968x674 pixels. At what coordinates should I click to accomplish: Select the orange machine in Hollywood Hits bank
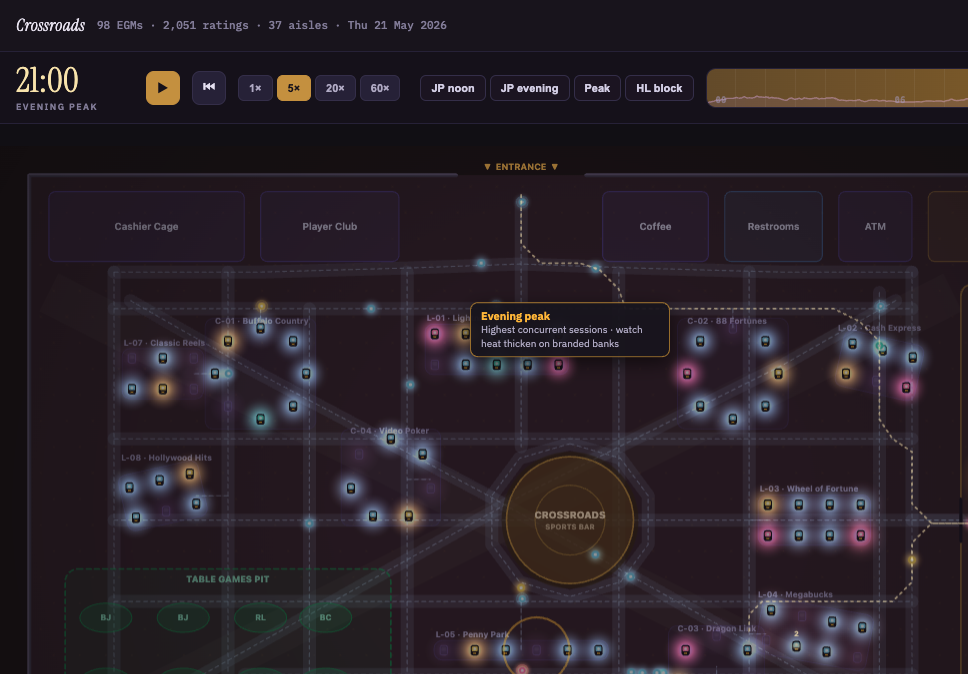click(x=190, y=474)
